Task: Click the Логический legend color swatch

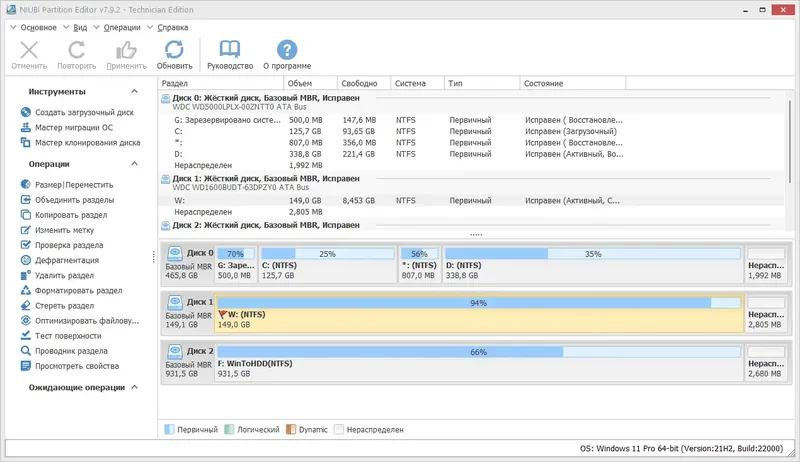Action: 229,429
